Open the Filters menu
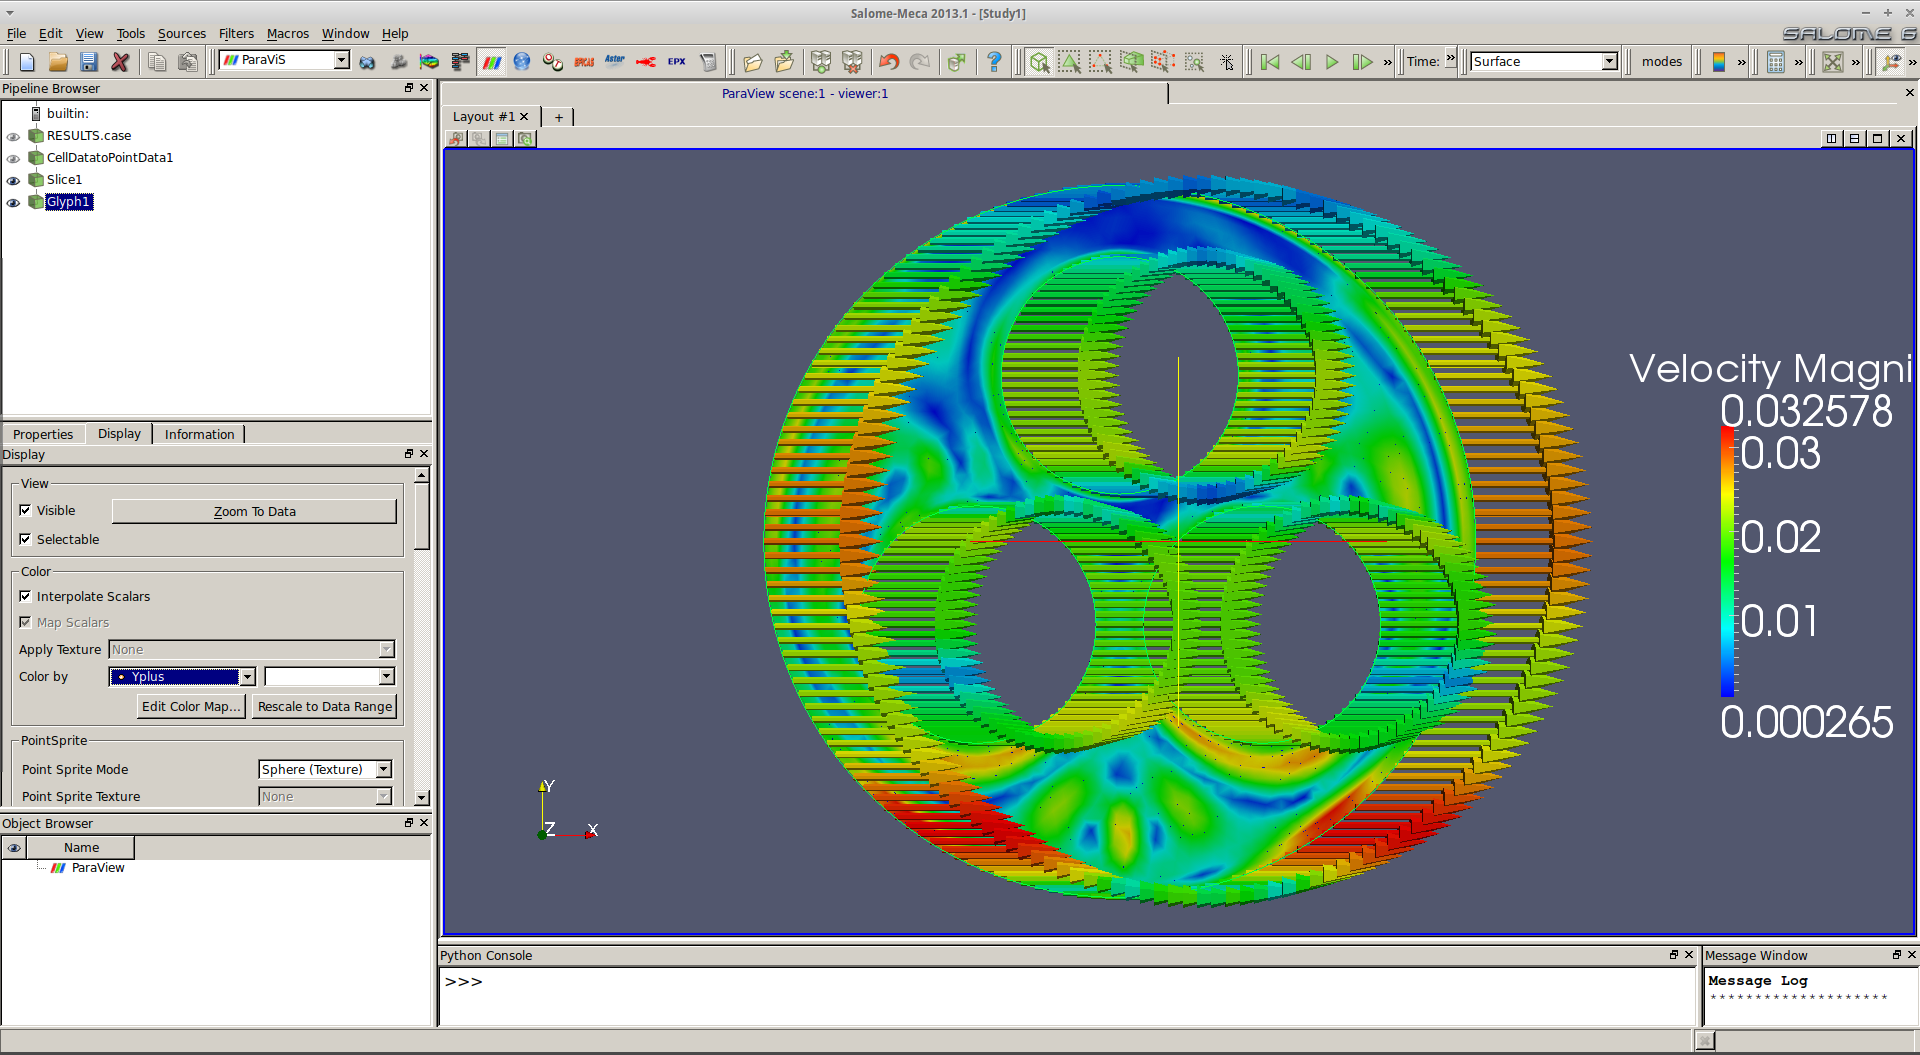Screen dimensions: 1920x1055 coord(236,34)
